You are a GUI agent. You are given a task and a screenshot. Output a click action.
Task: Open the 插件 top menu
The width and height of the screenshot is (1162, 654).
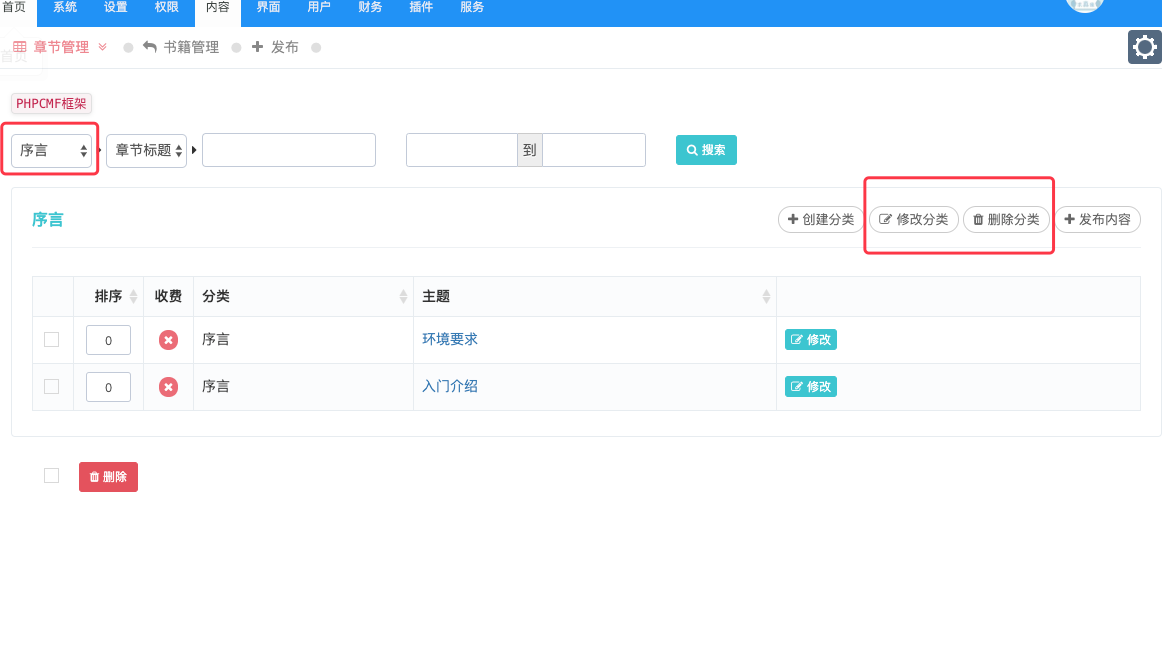pos(421,7)
